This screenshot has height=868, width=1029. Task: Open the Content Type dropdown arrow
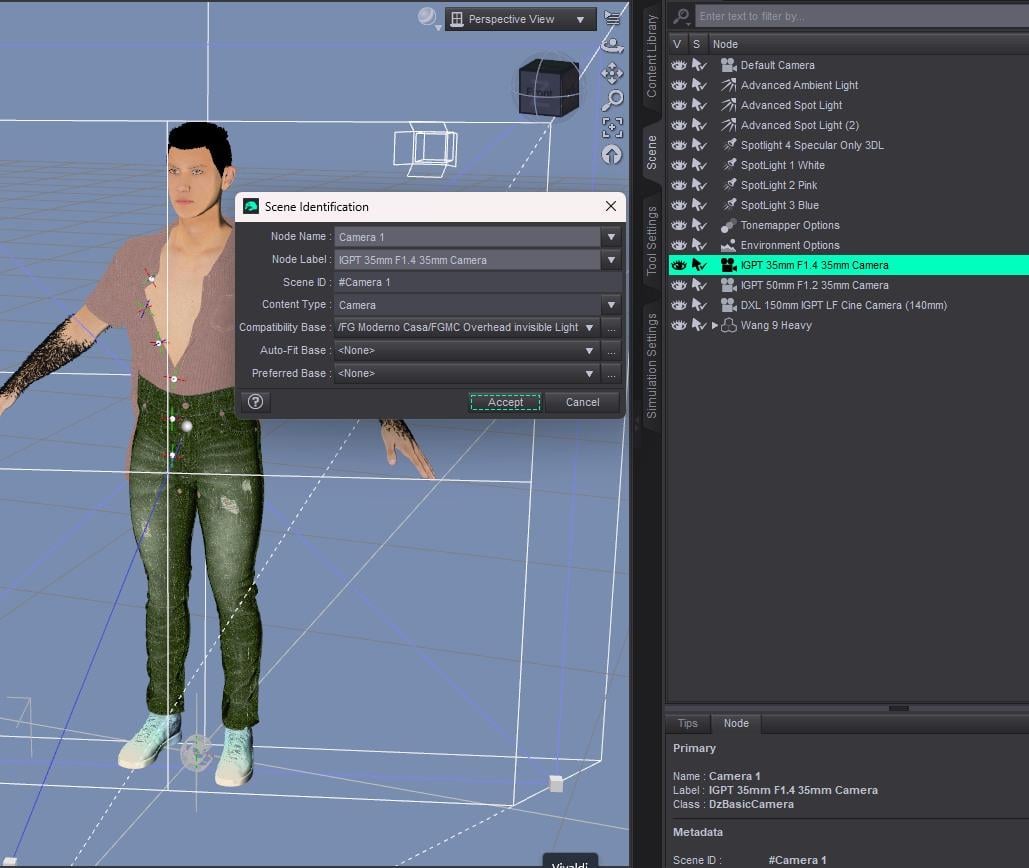click(611, 305)
